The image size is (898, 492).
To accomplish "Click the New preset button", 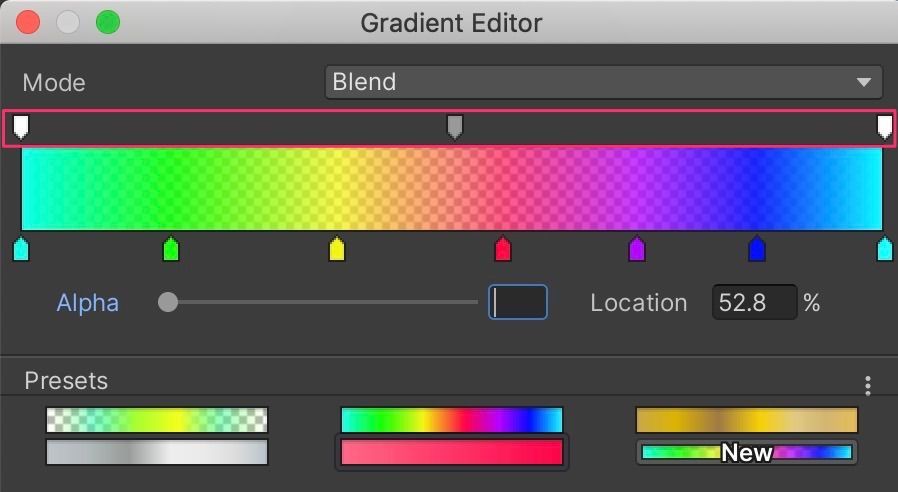I will click(x=747, y=452).
